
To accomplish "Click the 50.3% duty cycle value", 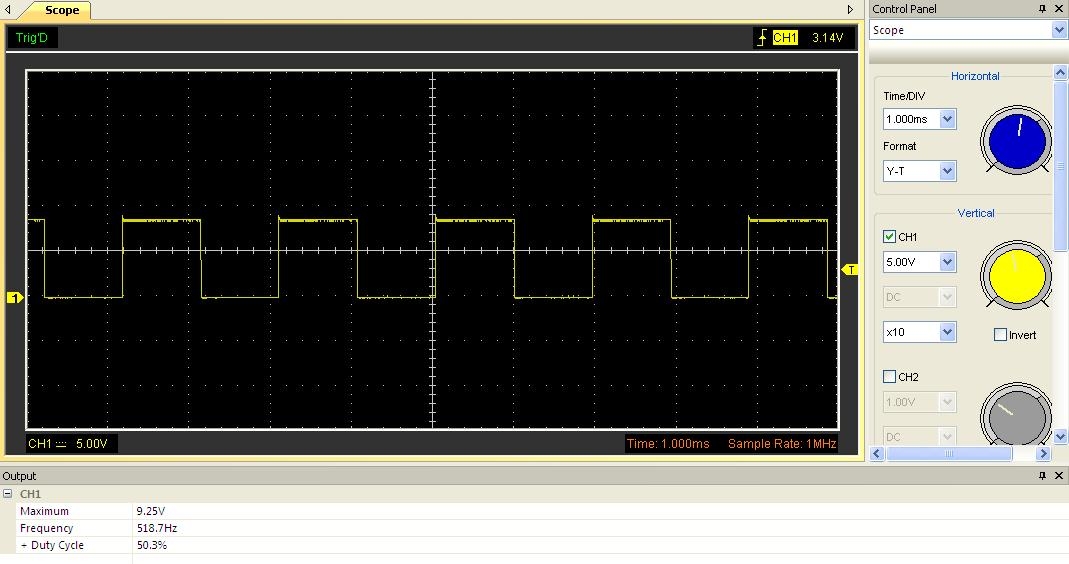I will click(x=151, y=545).
